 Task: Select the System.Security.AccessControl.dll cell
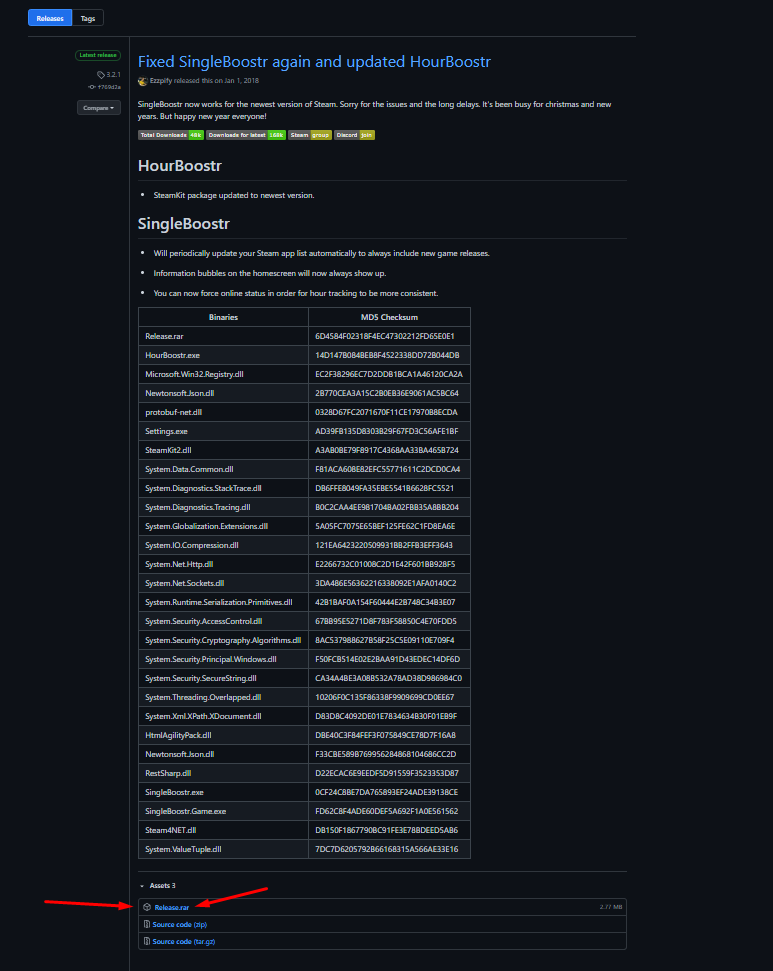pos(224,621)
